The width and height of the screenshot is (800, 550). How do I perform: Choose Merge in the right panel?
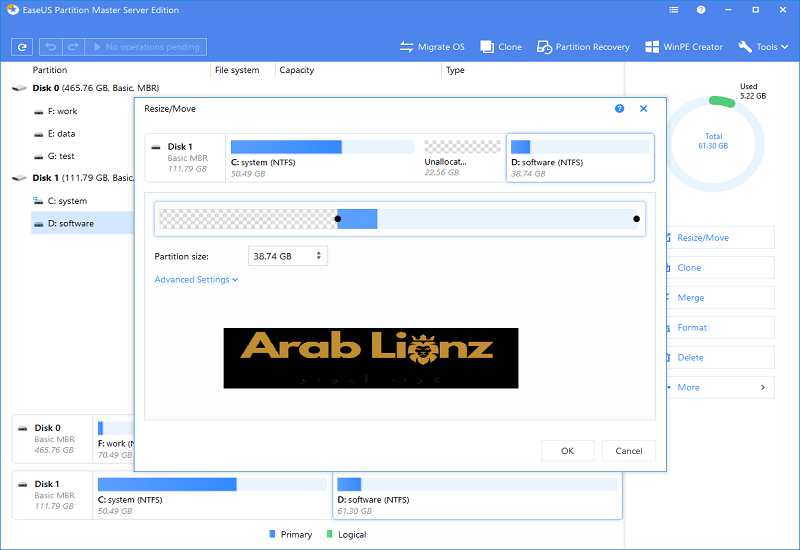coord(720,297)
